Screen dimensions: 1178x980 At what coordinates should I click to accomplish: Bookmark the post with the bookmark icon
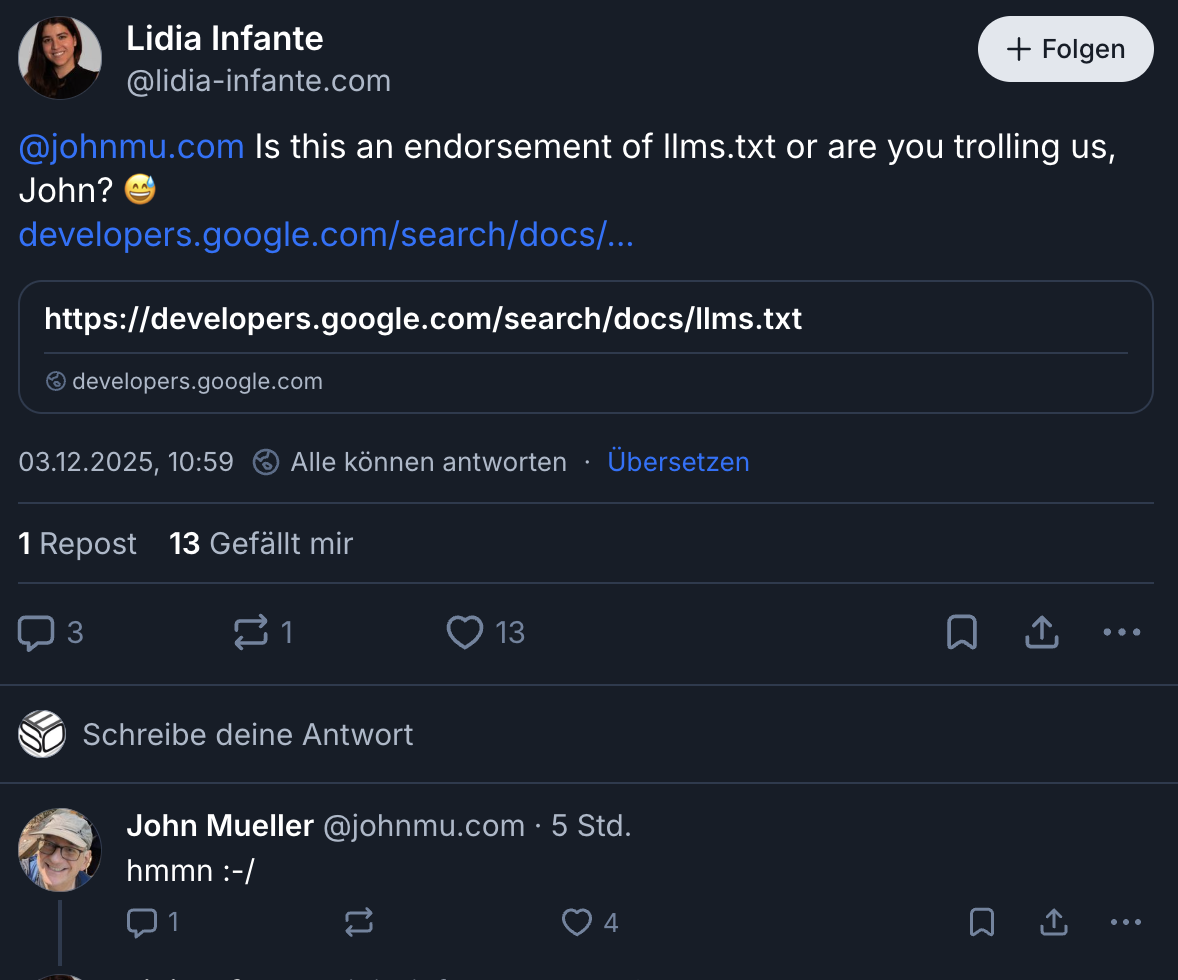pyautogui.click(x=961, y=632)
